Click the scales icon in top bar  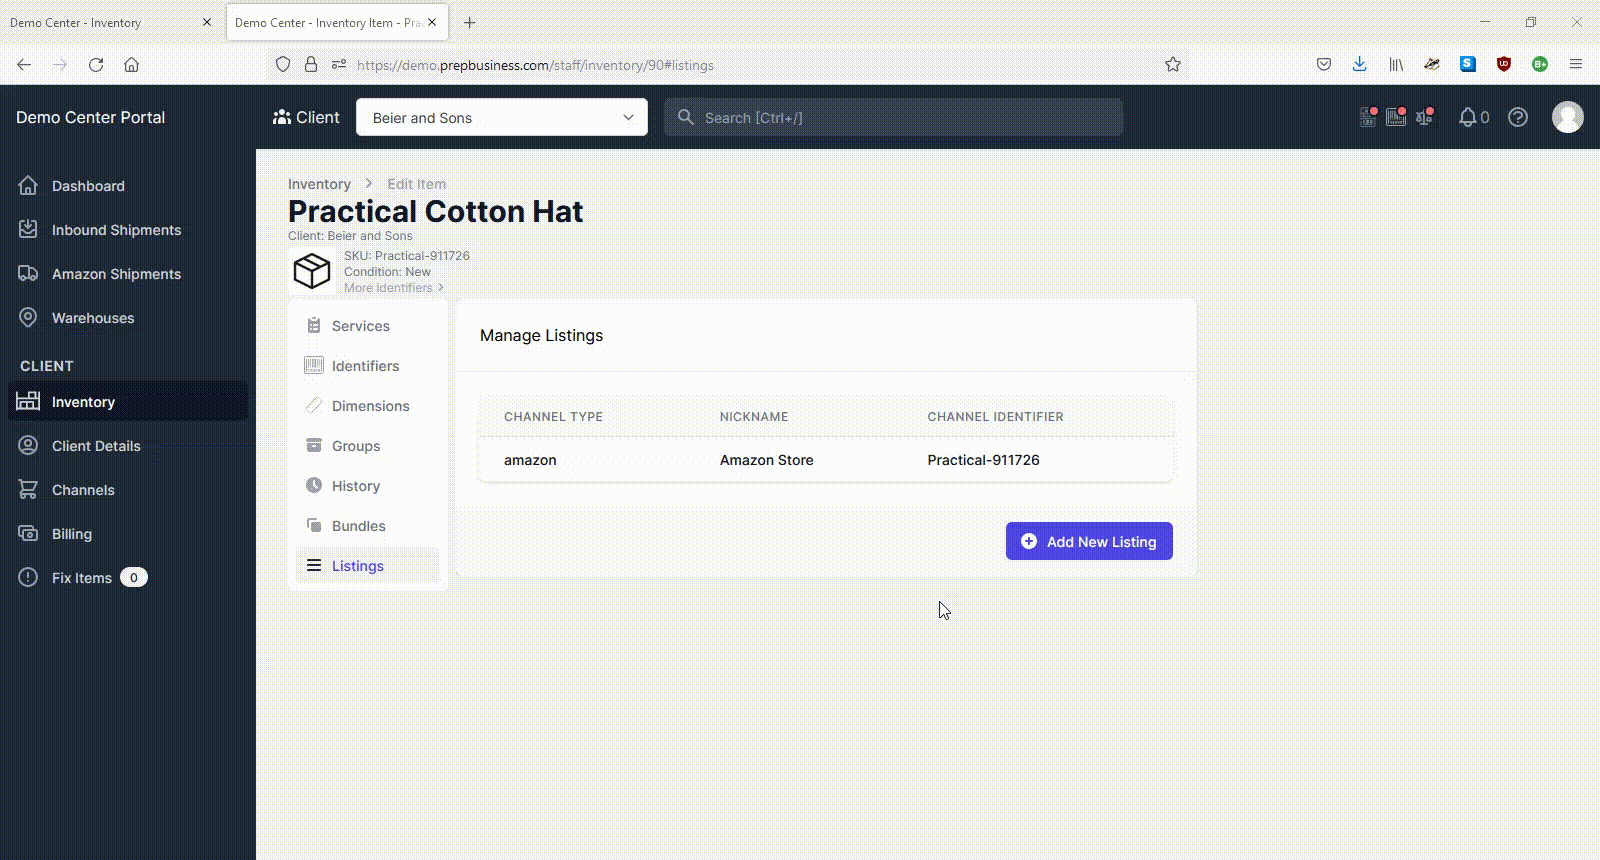1424,116
